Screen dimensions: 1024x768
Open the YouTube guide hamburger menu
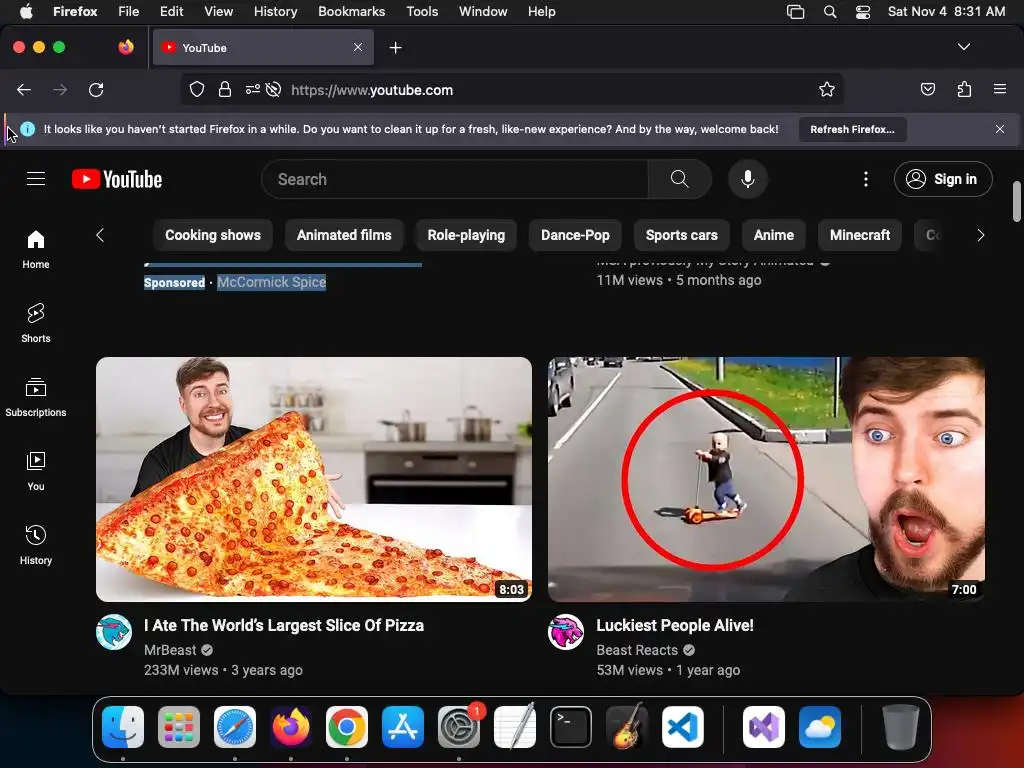click(x=36, y=179)
